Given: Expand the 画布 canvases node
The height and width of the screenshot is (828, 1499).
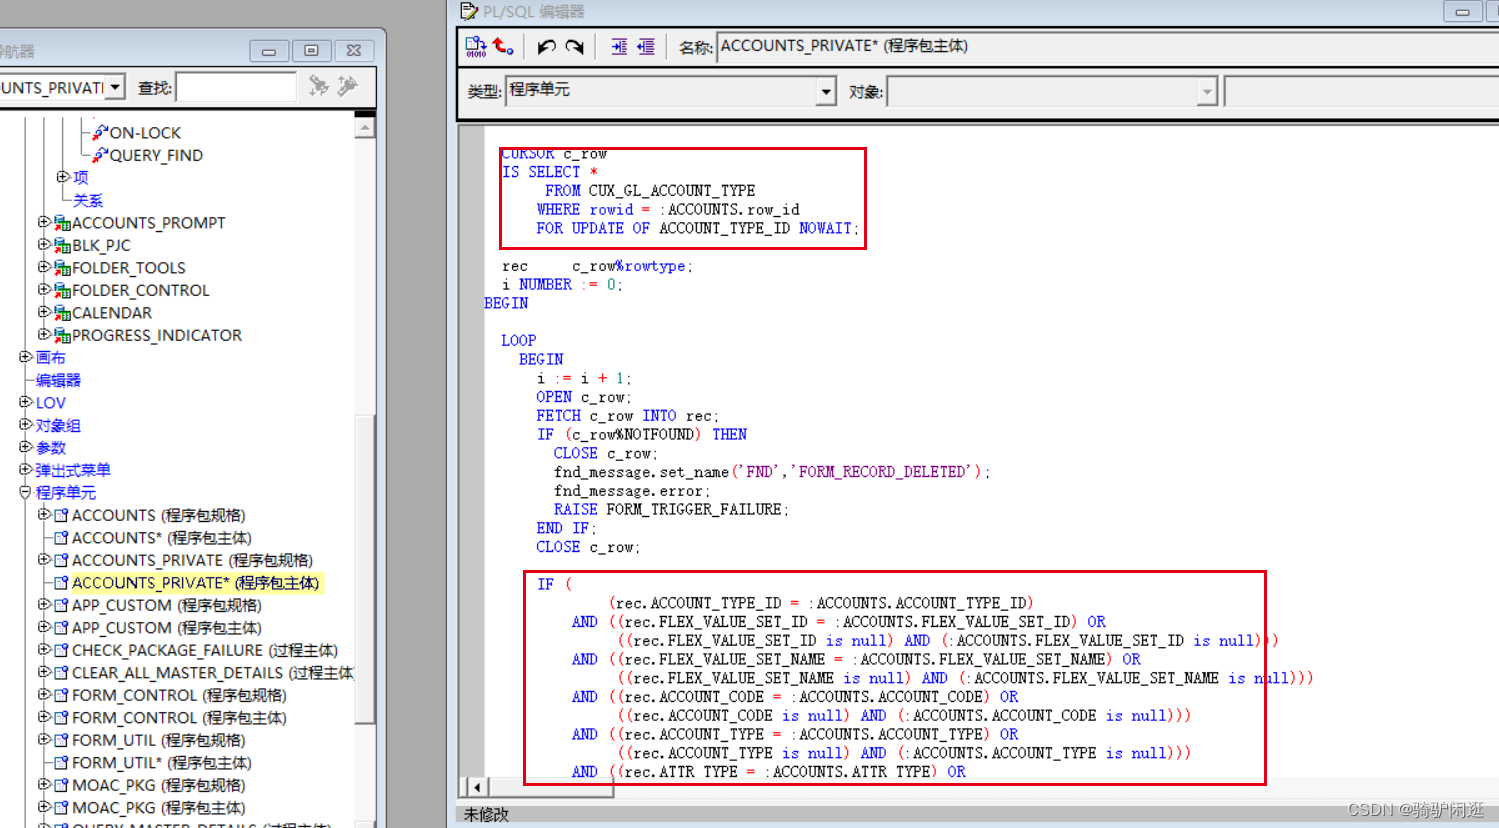Looking at the screenshot, I should point(25,357).
